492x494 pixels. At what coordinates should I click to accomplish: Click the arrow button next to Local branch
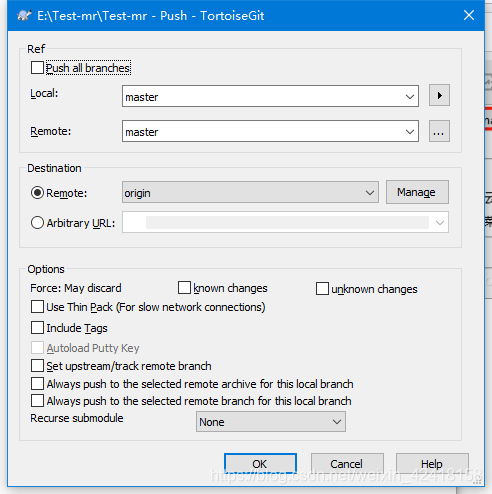(439, 95)
